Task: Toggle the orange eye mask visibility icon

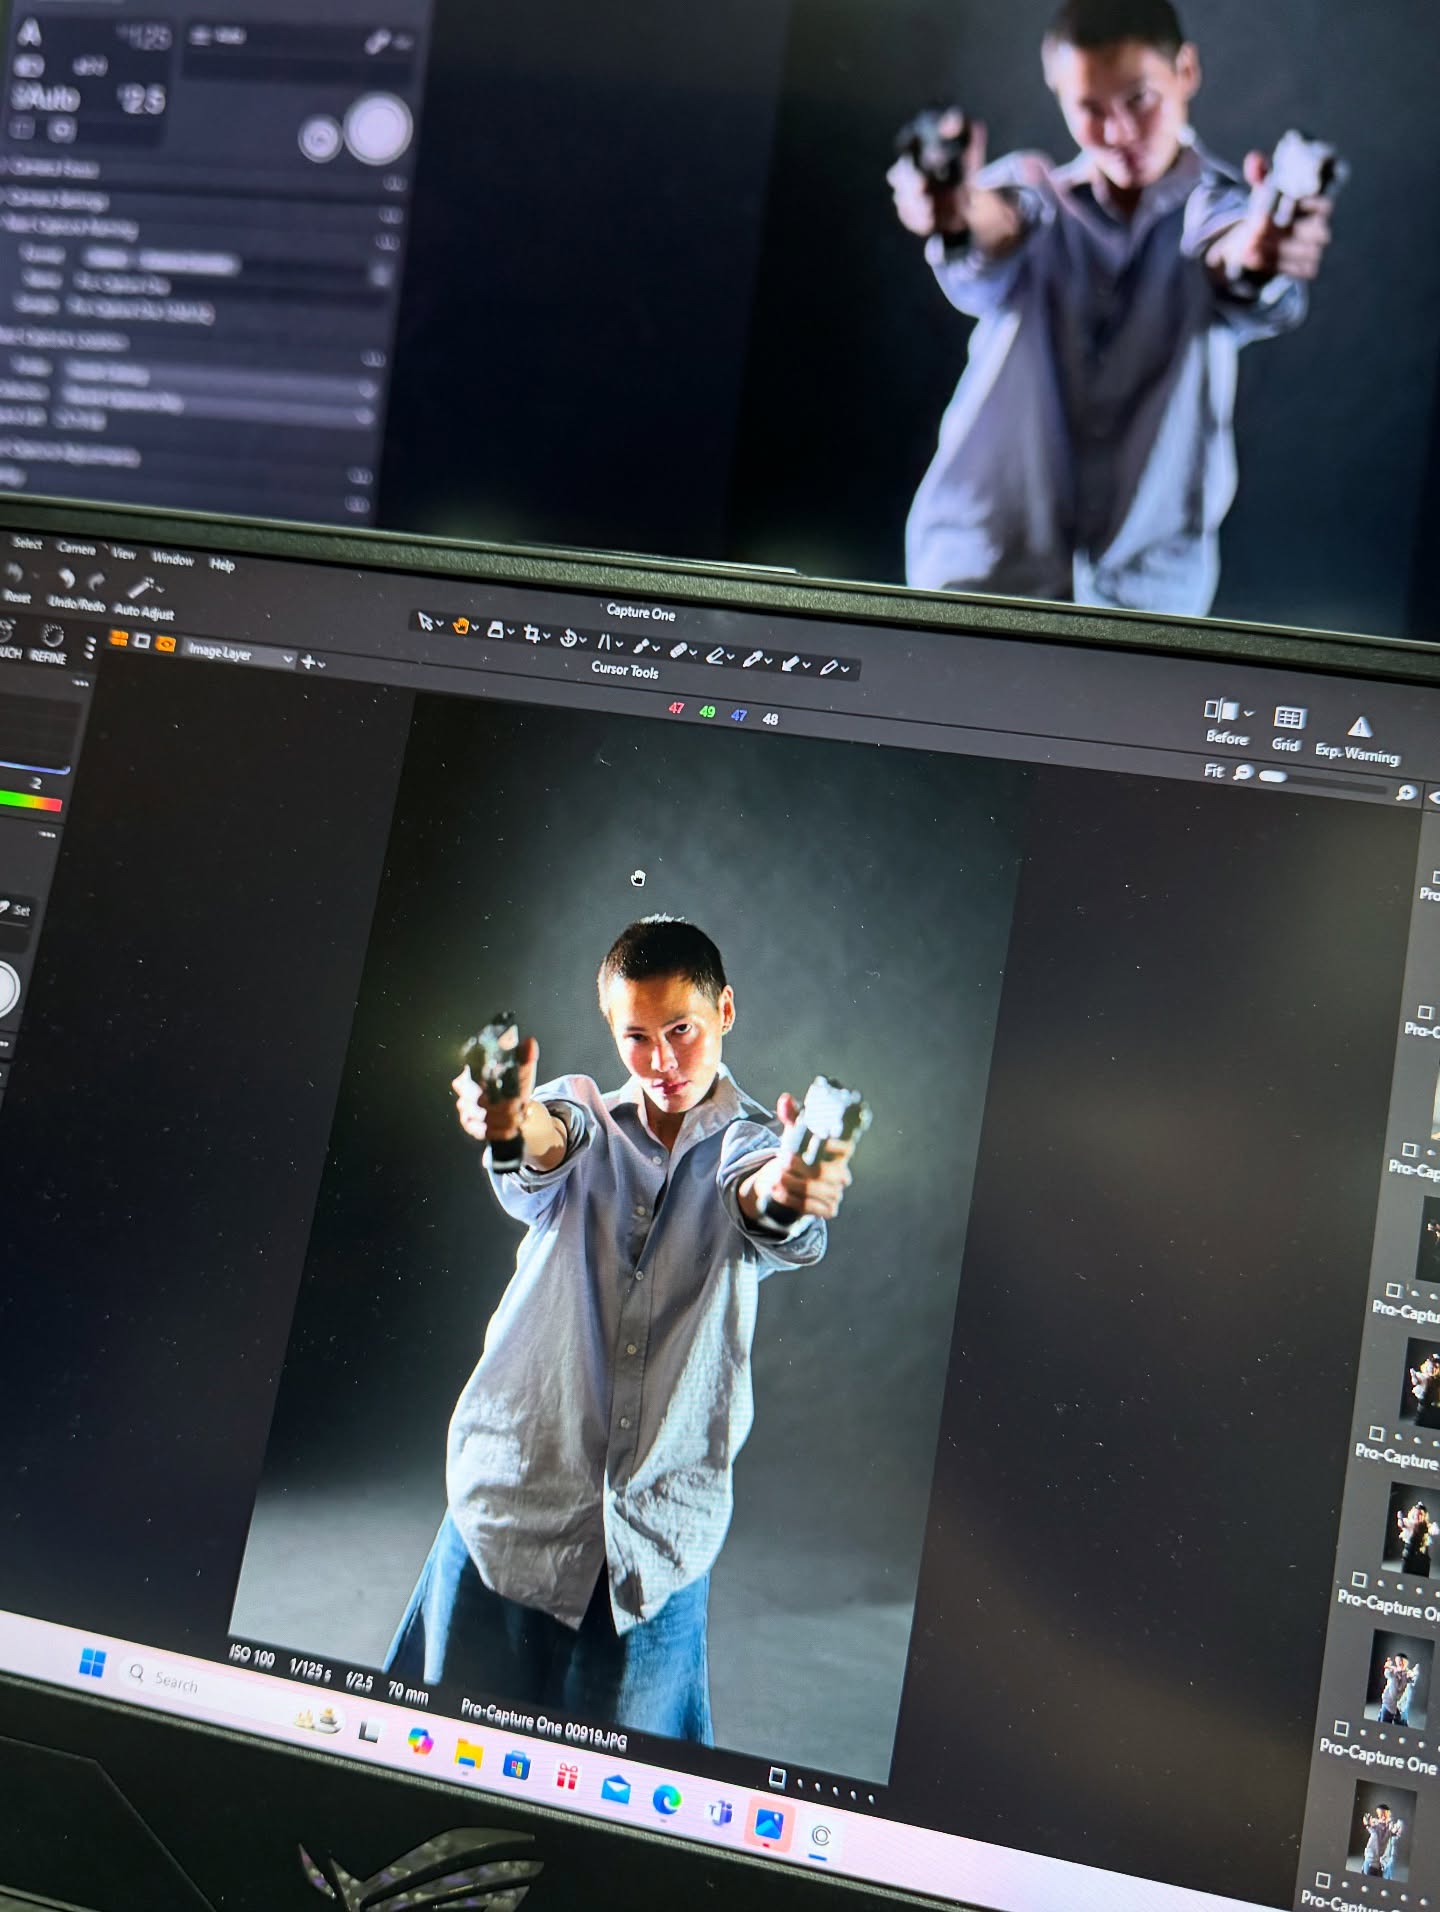Action: (165, 645)
